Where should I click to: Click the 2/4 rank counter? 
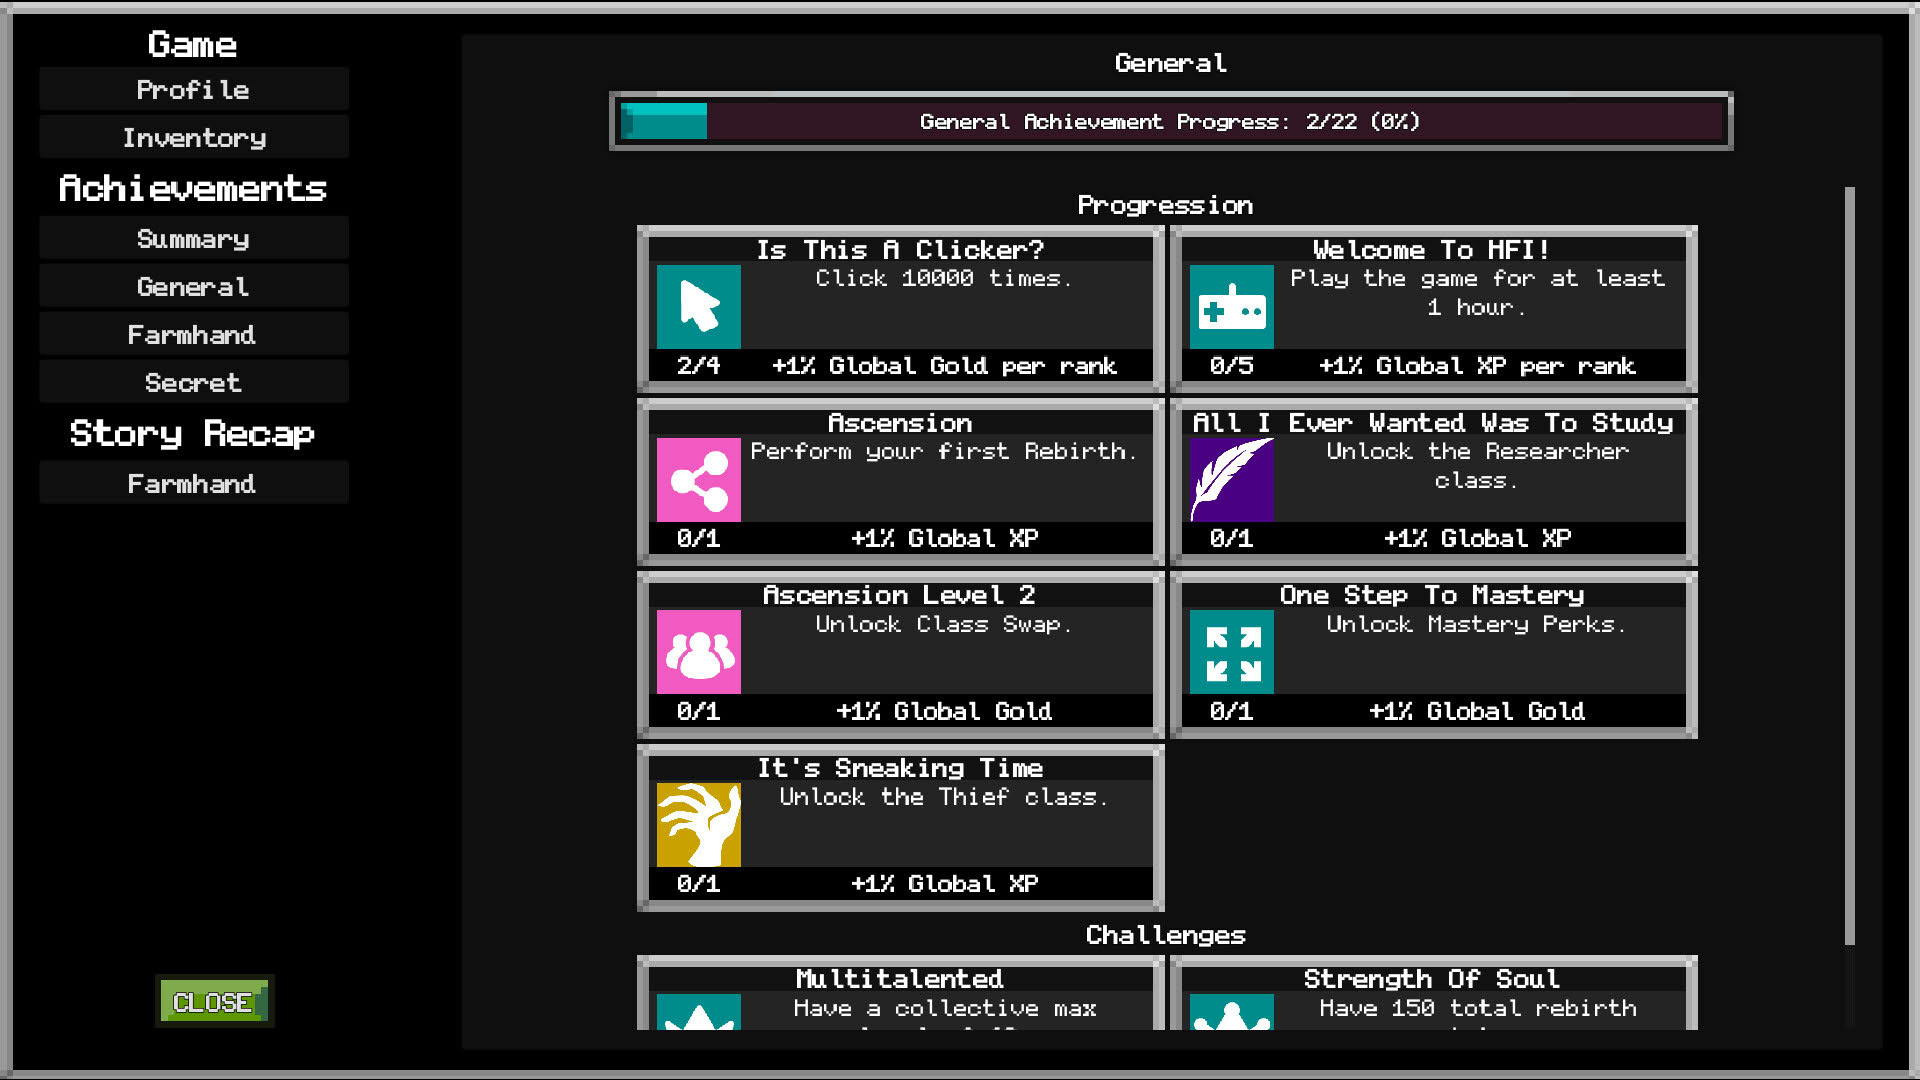tap(698, 365)
